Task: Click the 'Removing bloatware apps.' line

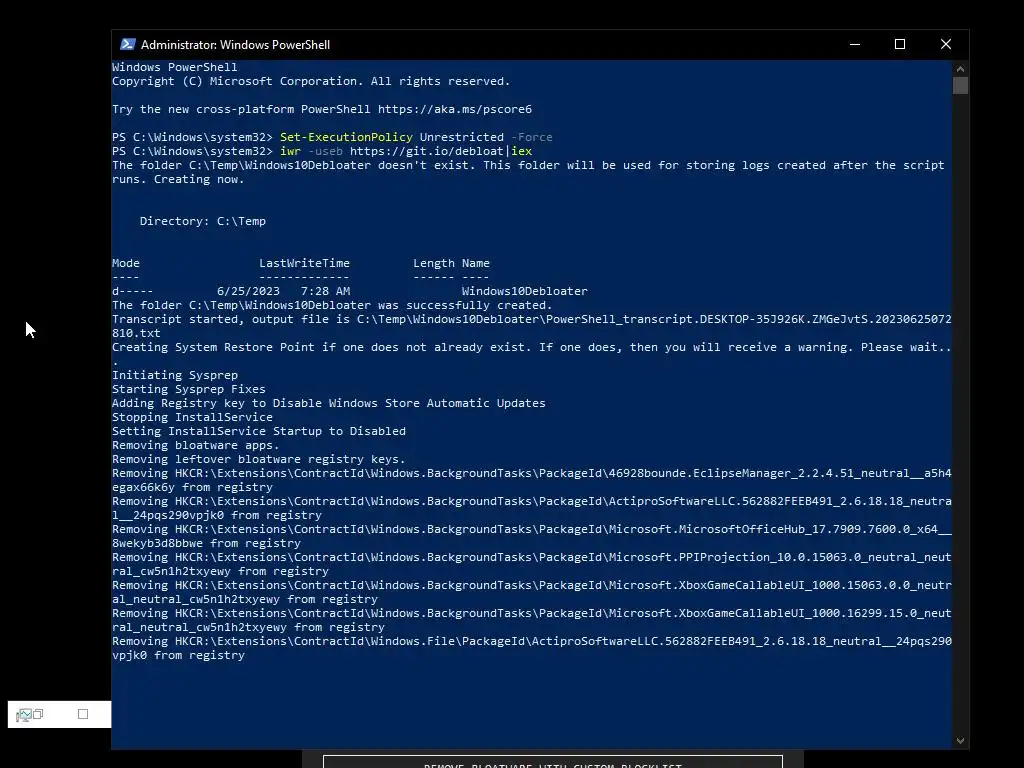Action: pyautogui.click(x=195, y=445)
